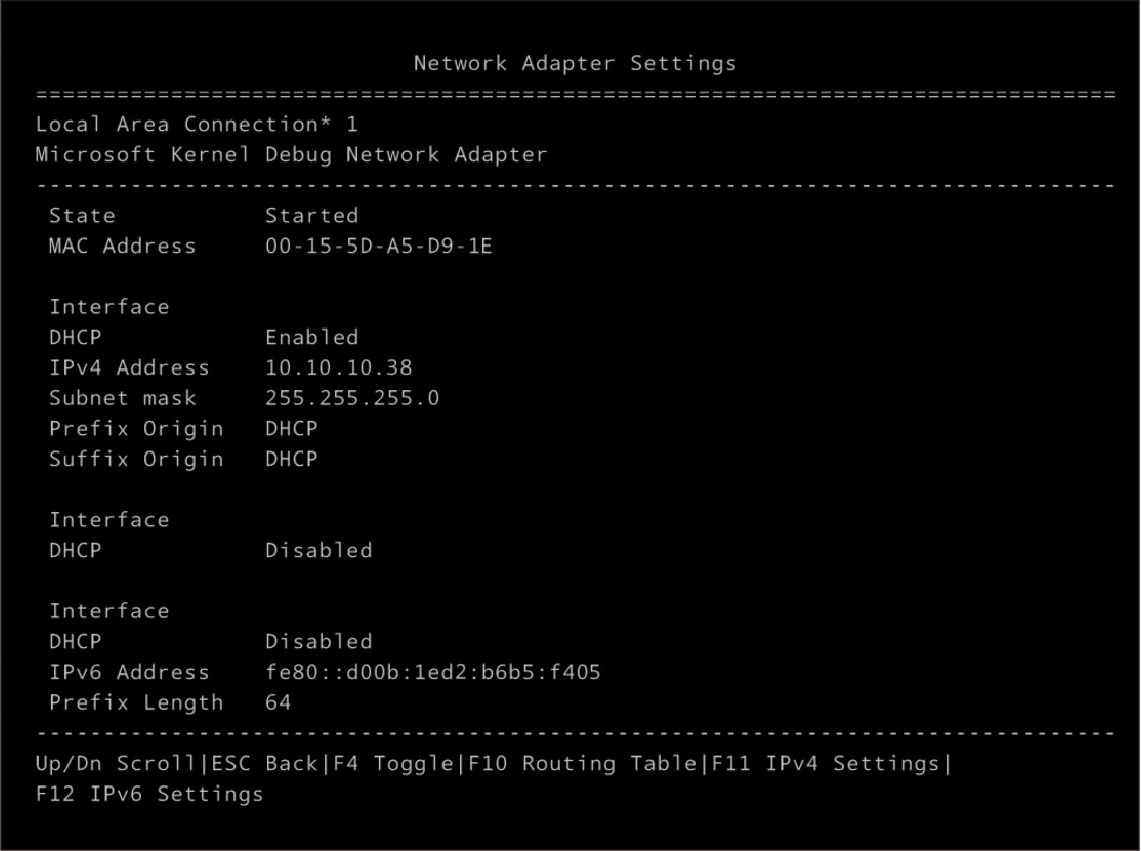The width and height of the screenshot is (1141, 851).
Task: Click the Network Adapter Settings title
Action: [575, 63]
